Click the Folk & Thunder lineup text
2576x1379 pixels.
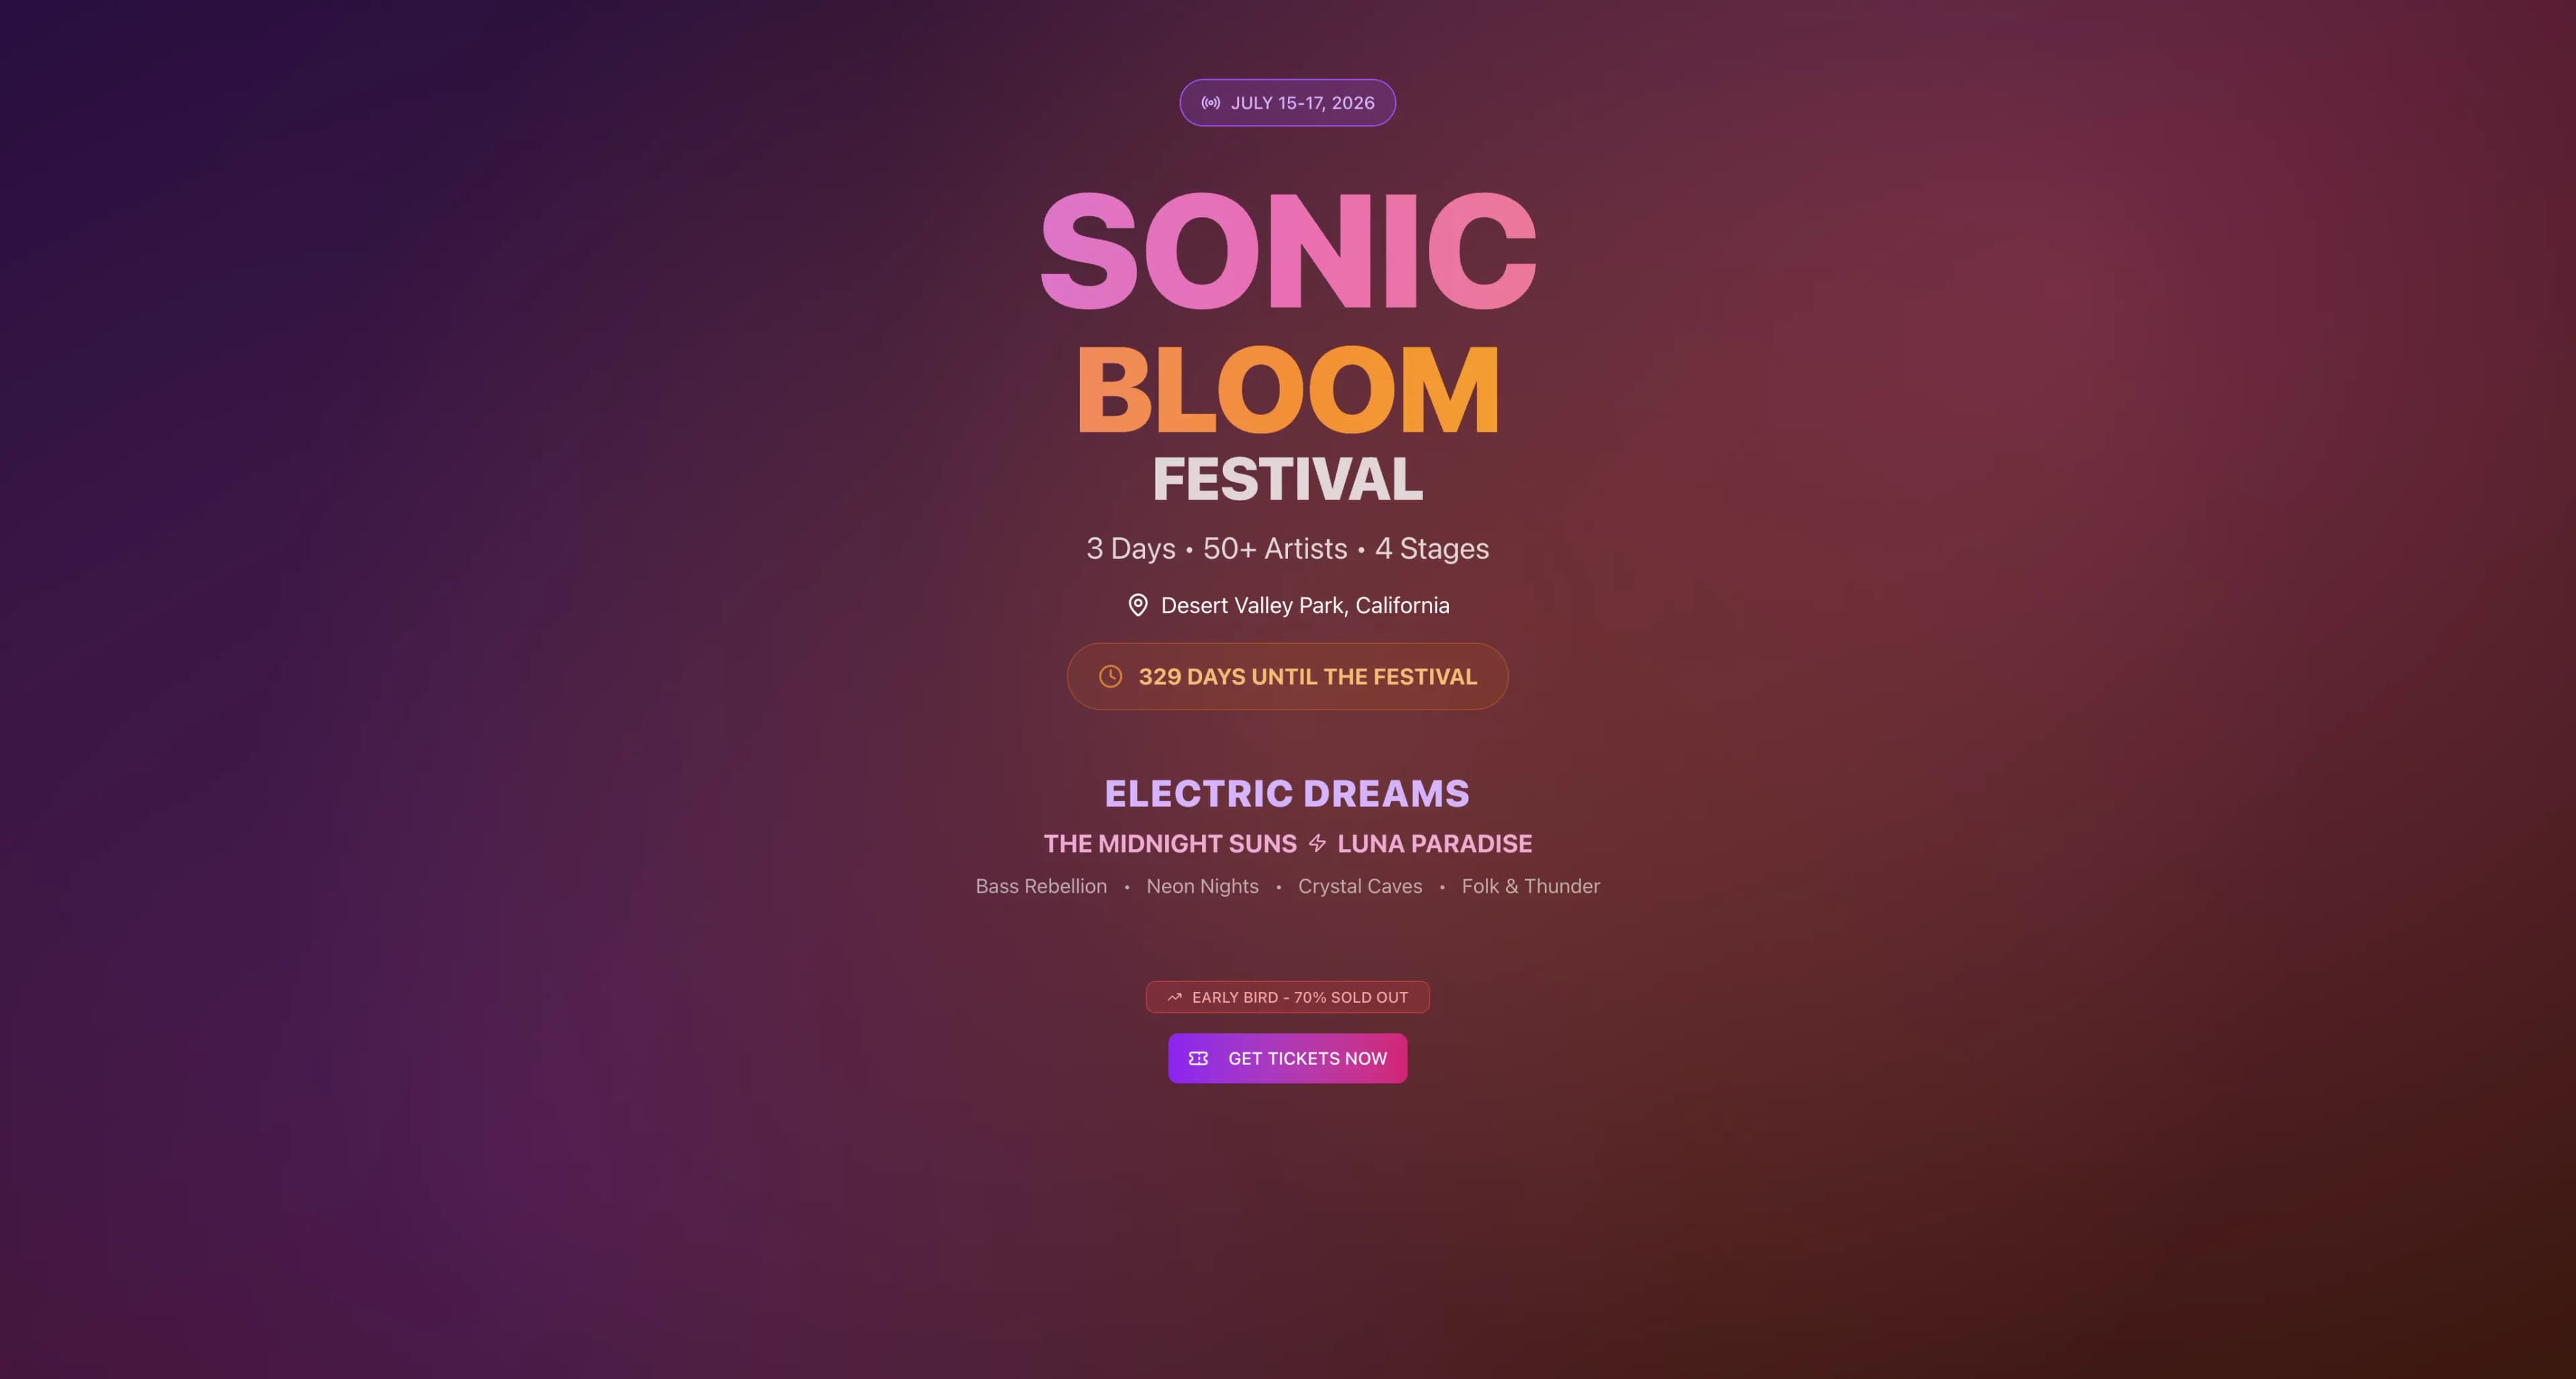click(1531, 886)
